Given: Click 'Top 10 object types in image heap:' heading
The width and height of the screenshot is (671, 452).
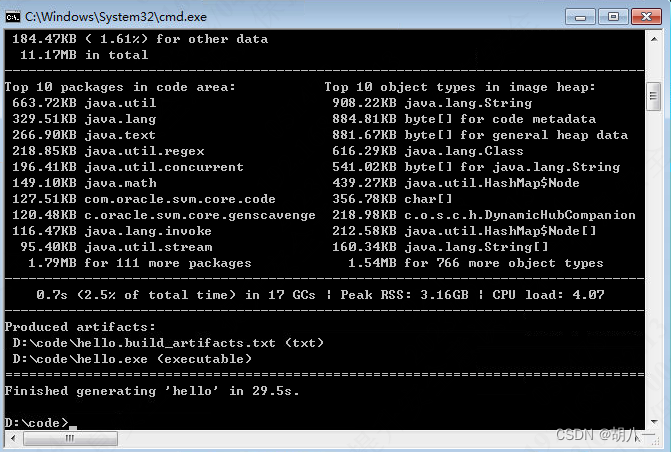Looking at the screenshot, I should tap(460, 87).
